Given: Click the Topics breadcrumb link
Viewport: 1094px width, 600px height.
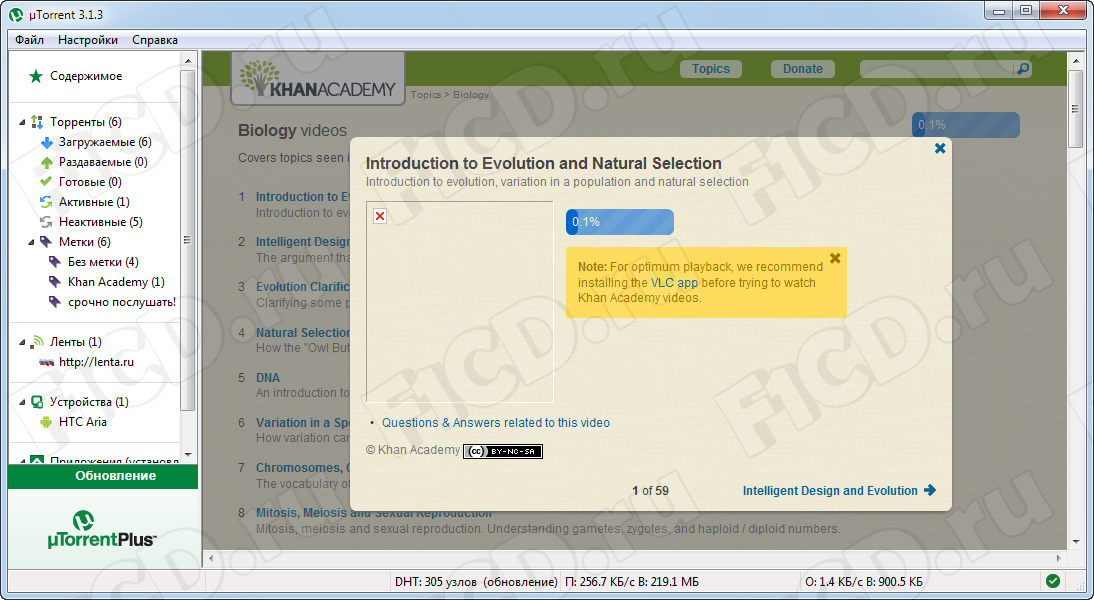Looking at the screenshot, I should (x=426, y=95).
